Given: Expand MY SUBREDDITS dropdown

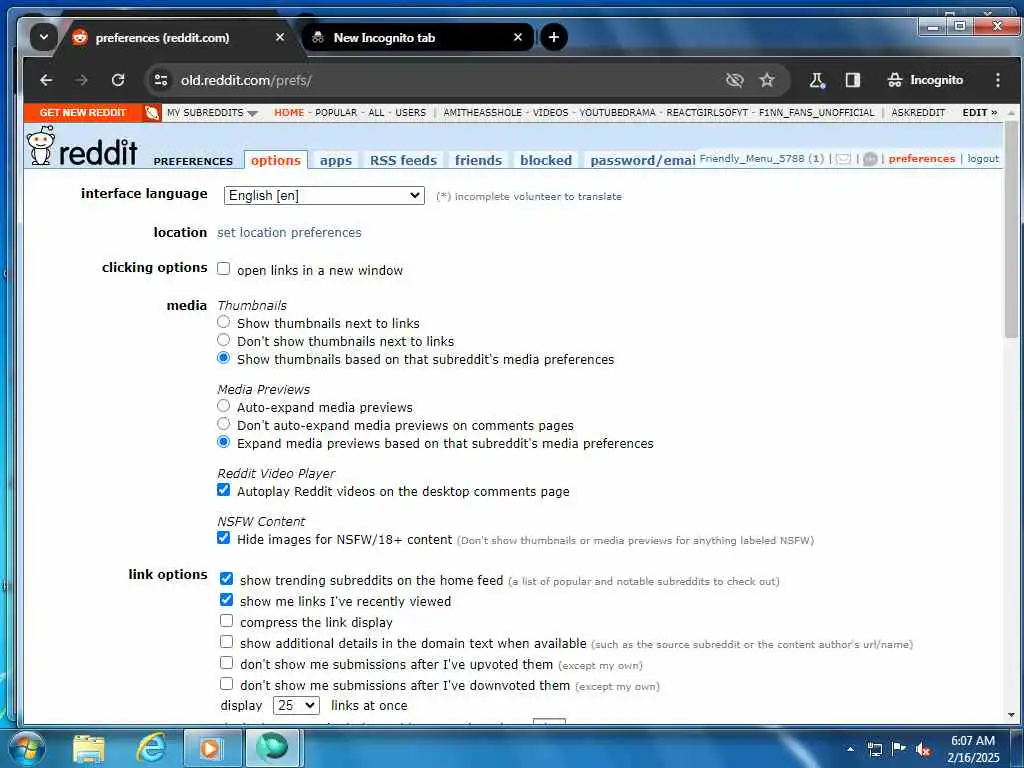Looking at the screenshot, I should tap(212, 112).
